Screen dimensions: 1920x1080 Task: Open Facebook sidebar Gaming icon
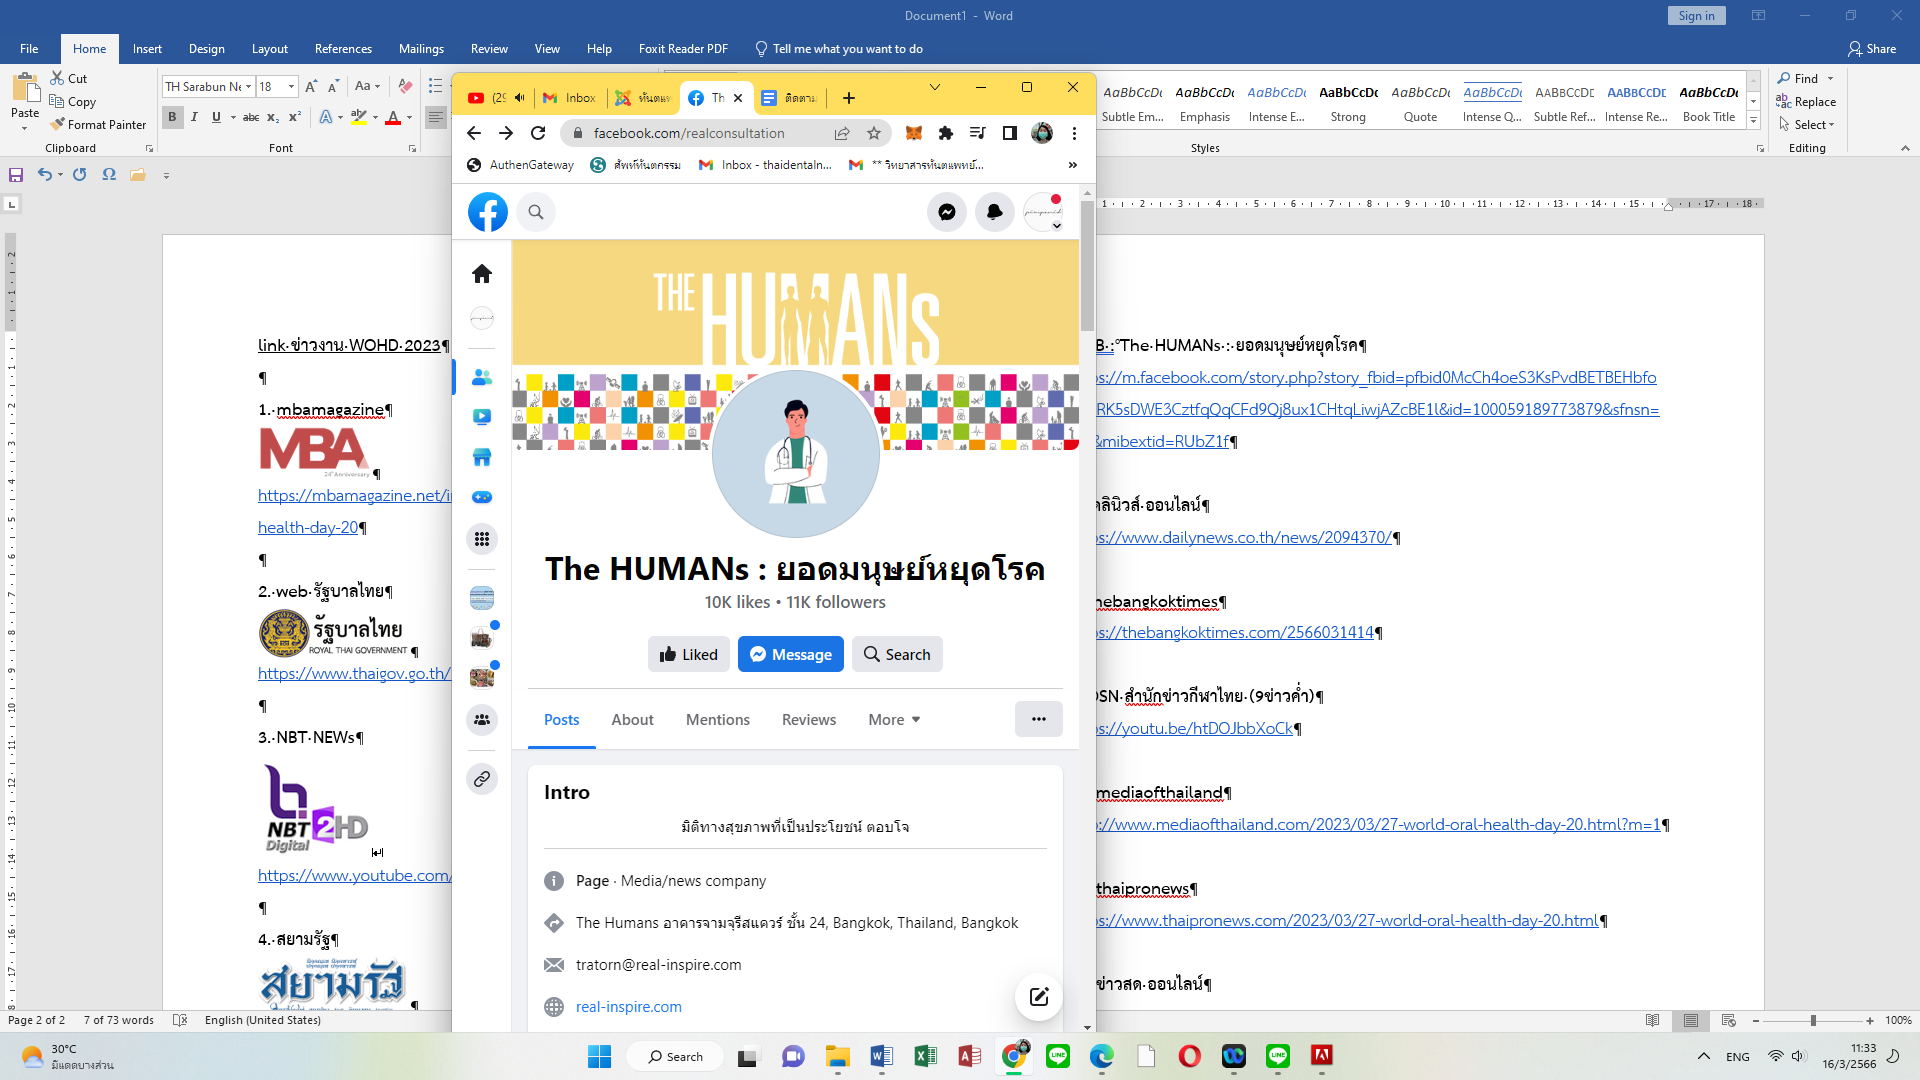[482, 497]
